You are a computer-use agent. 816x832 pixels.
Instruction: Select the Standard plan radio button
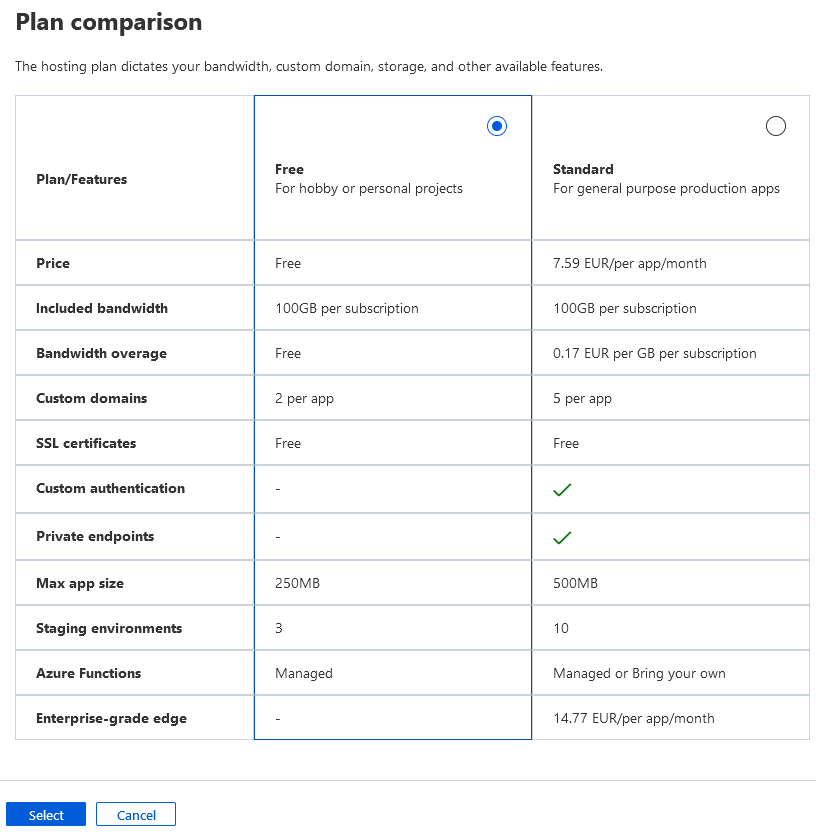(775, 126)
